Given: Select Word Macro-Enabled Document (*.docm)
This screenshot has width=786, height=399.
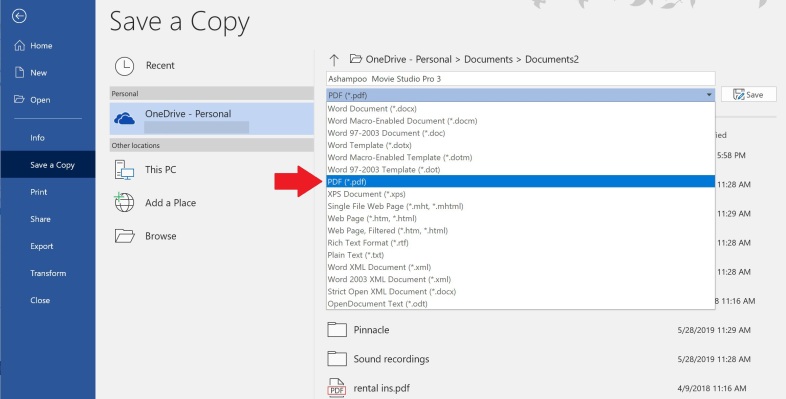Looking at the screenshot, I should pyautogui.click(x=520, y=121).
